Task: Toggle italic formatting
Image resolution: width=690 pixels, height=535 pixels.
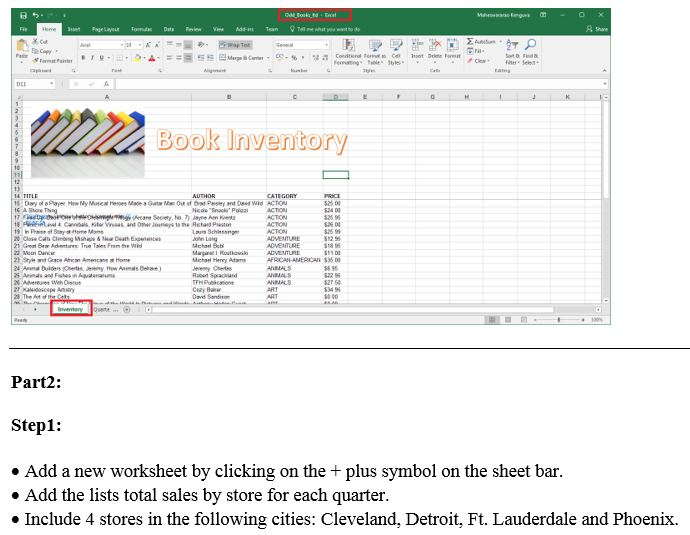Action: click(x=92, y=58)
